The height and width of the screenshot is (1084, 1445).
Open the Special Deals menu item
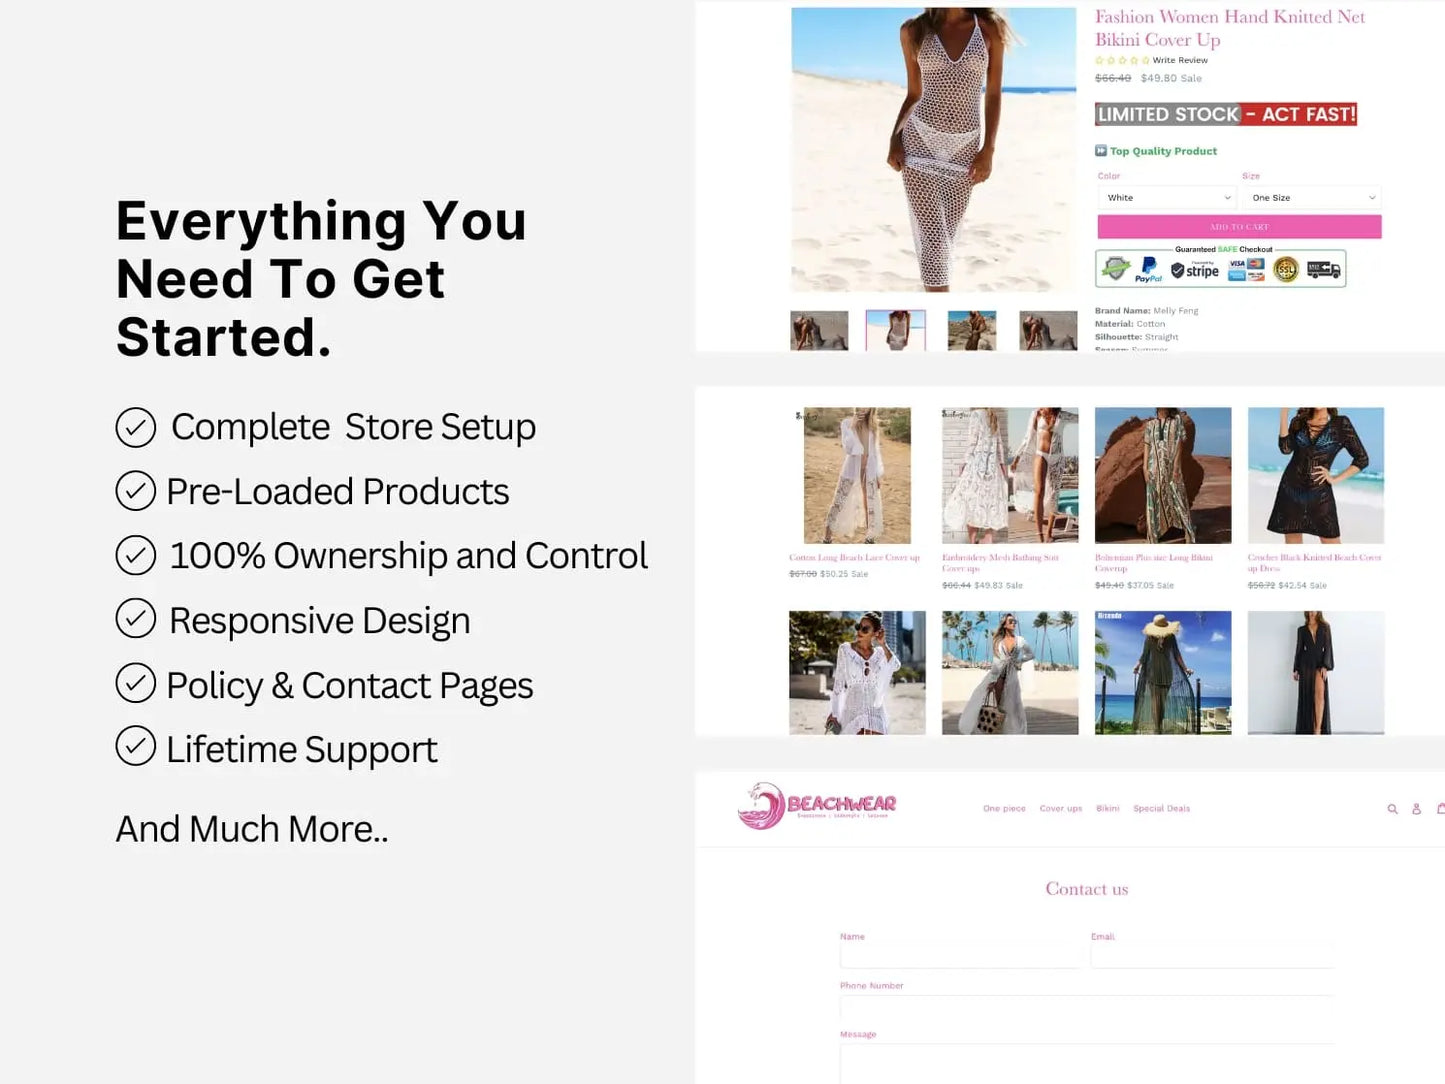(x=1161, y=809)
